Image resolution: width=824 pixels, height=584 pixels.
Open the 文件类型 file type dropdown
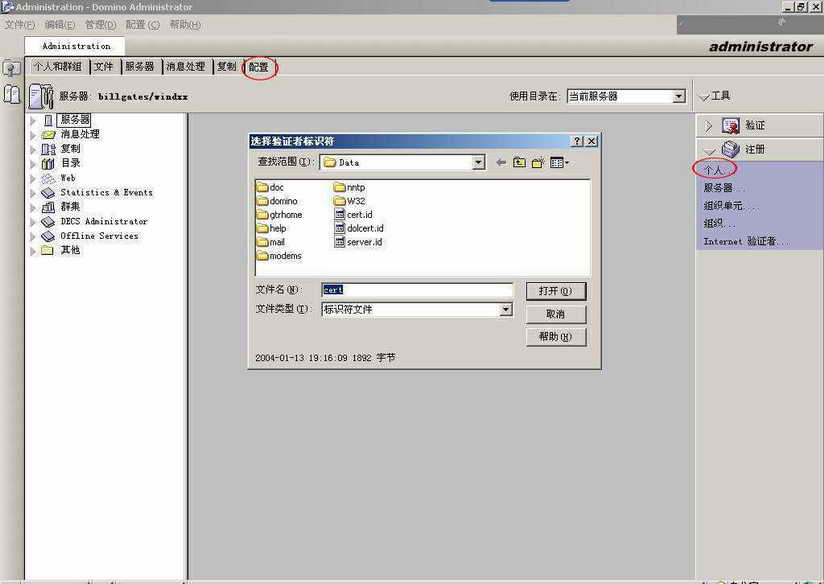(506, 310)
